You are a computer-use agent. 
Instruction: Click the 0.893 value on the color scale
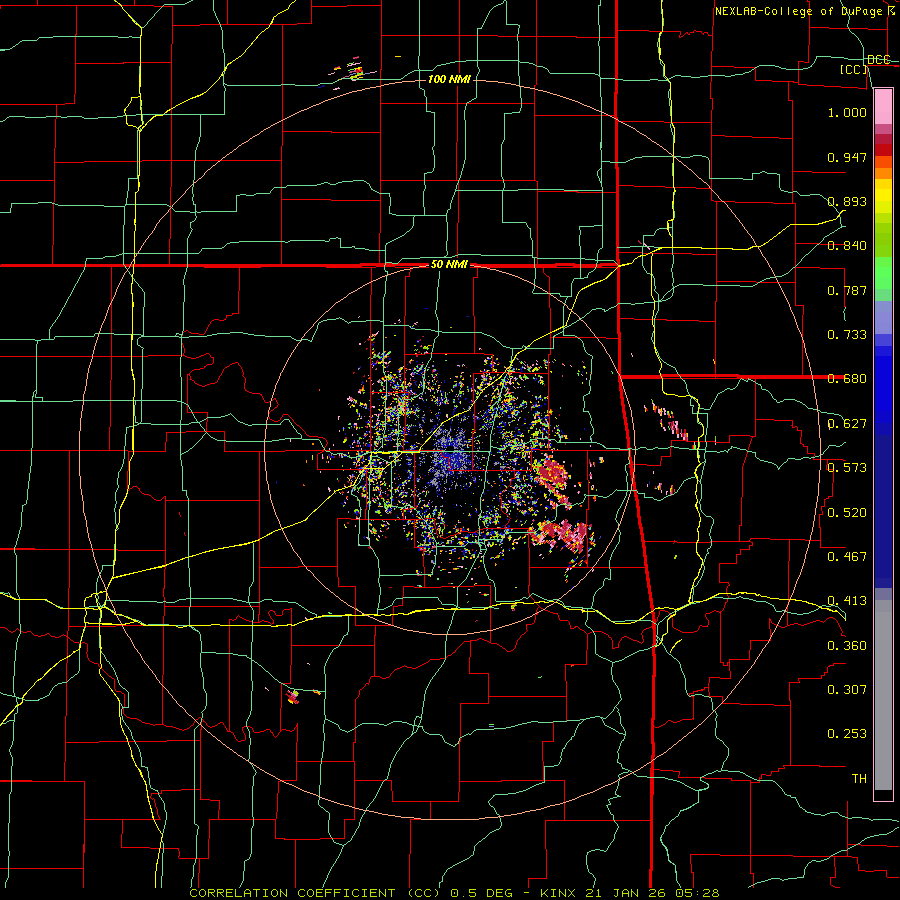(x=847, y=201)
